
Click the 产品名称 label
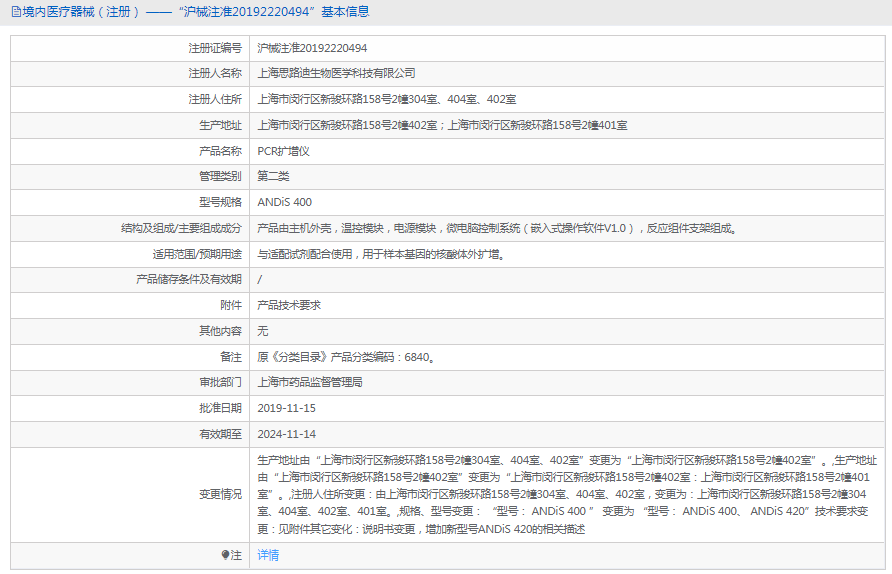(x=220, y=151)
